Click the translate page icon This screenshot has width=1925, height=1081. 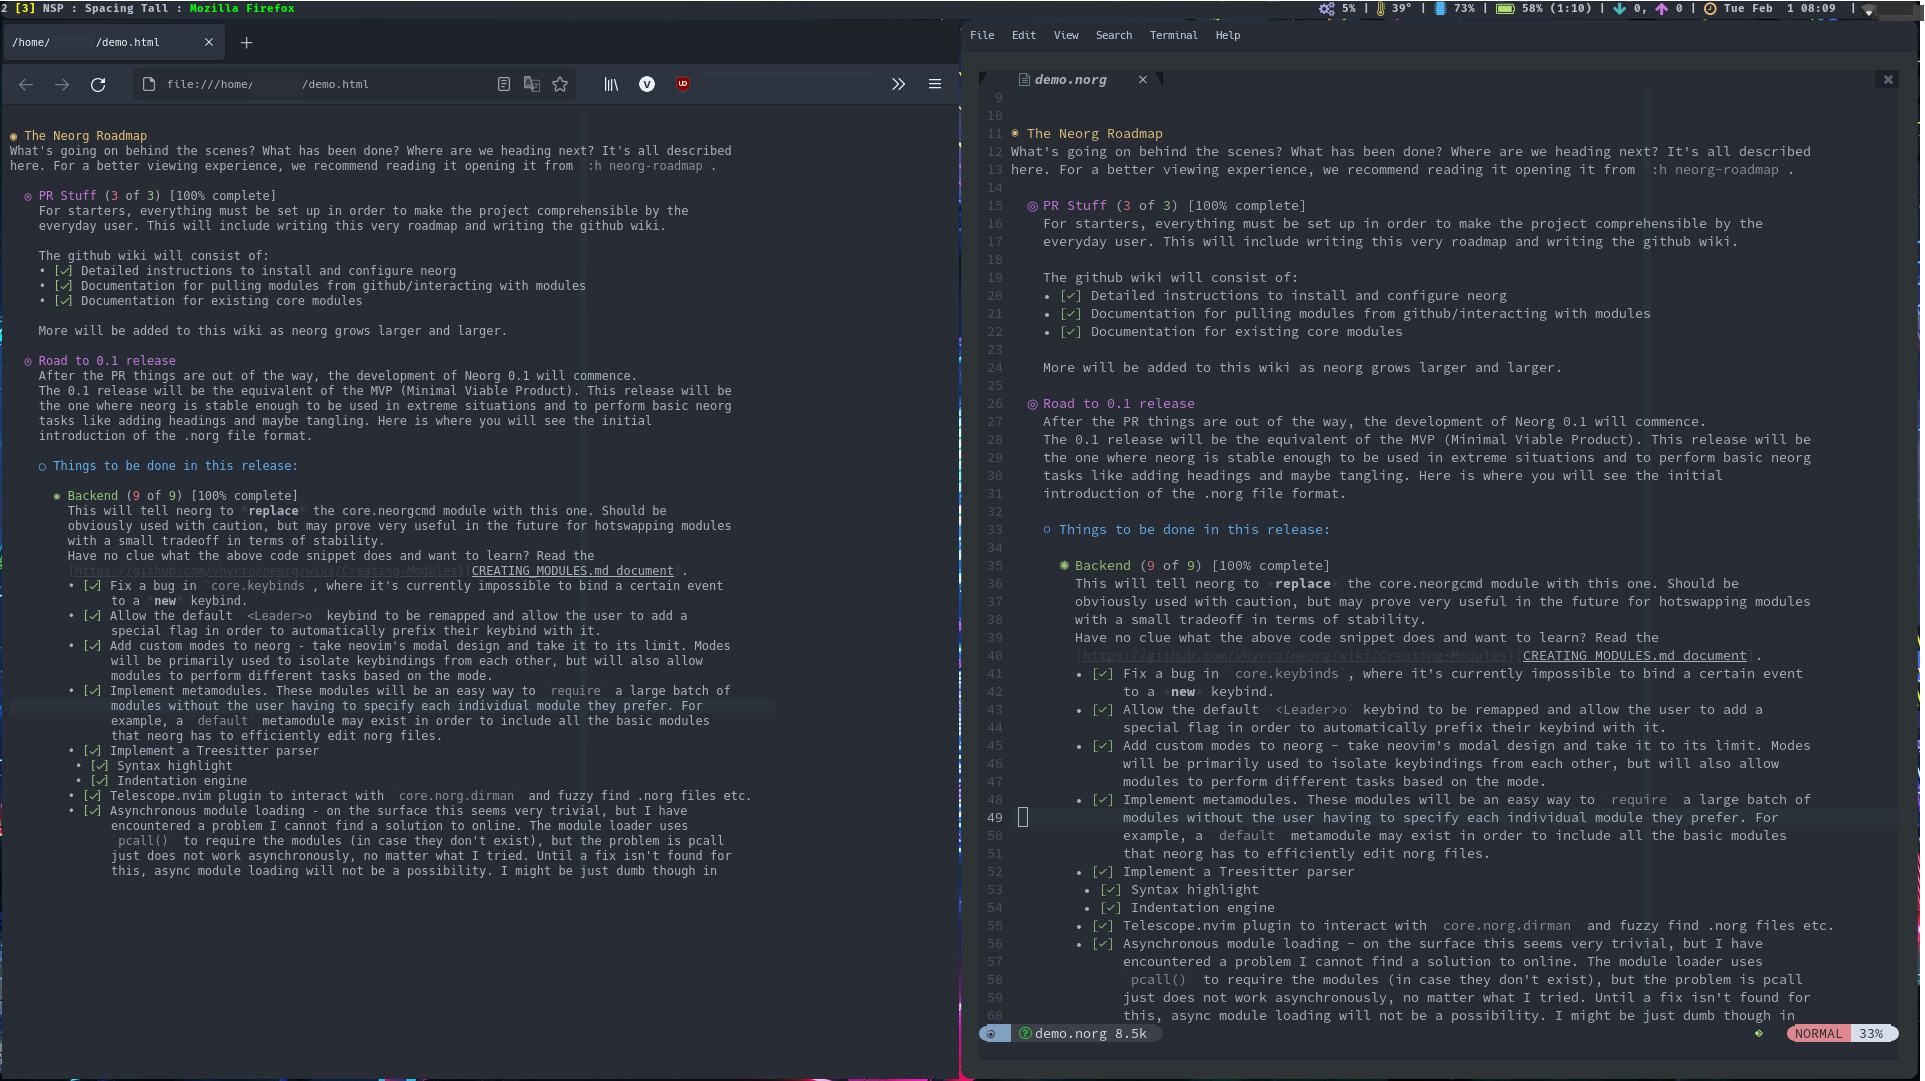[x=532, y=85]
